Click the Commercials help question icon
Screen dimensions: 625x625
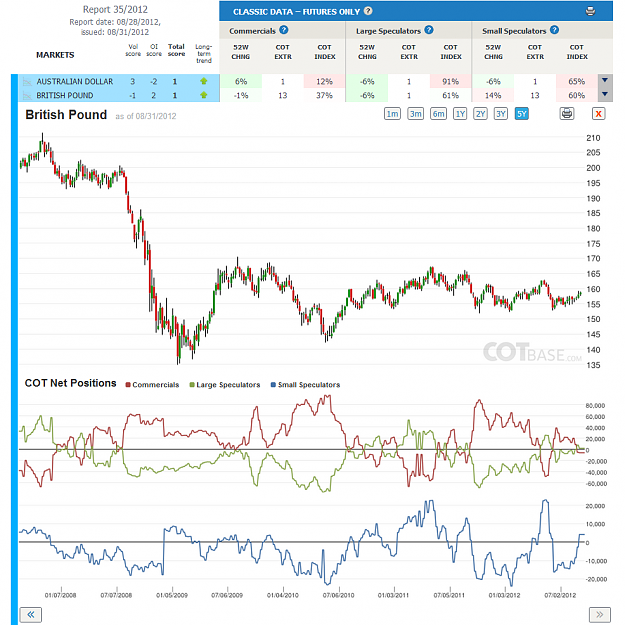(283, 30)
